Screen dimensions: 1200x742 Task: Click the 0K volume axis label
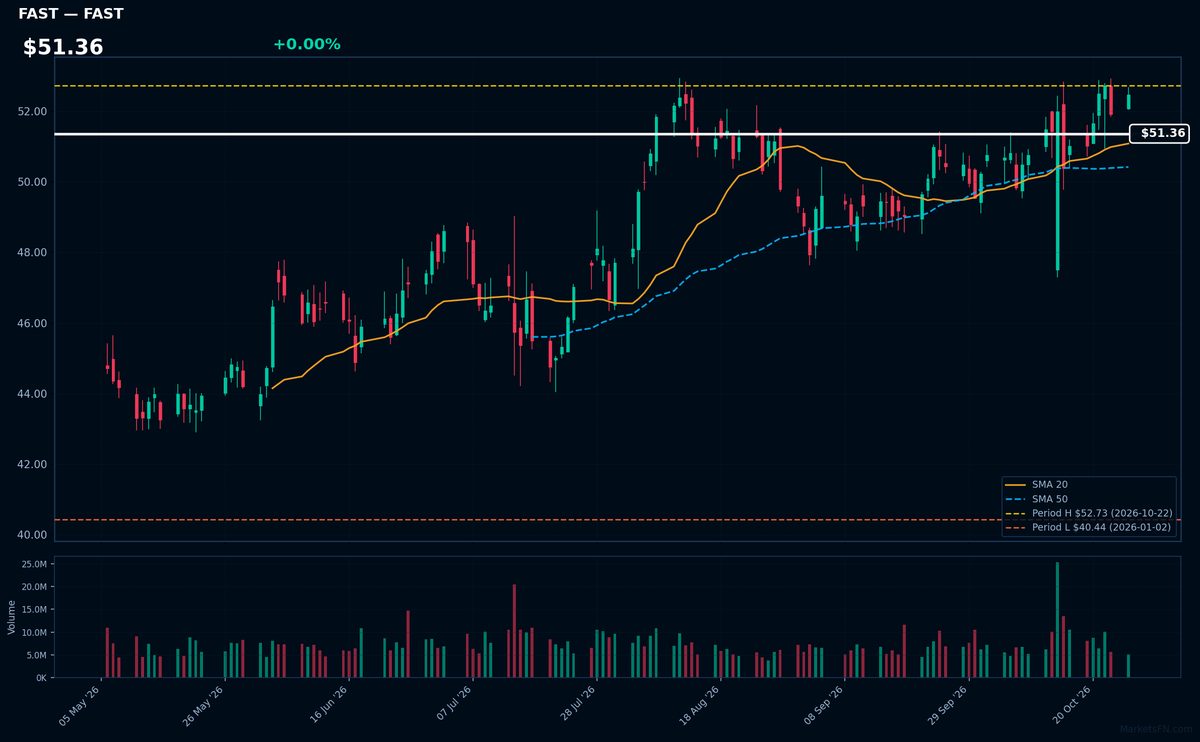tap(41, 678)
